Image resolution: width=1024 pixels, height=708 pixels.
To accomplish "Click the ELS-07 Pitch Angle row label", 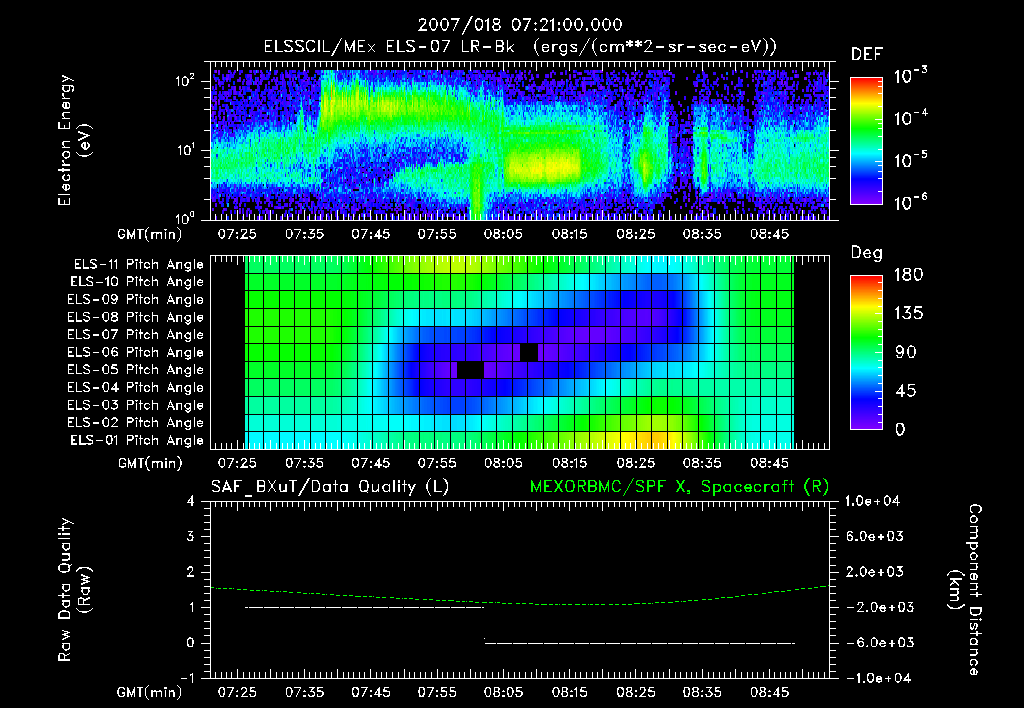I will (x=136, y=334).
